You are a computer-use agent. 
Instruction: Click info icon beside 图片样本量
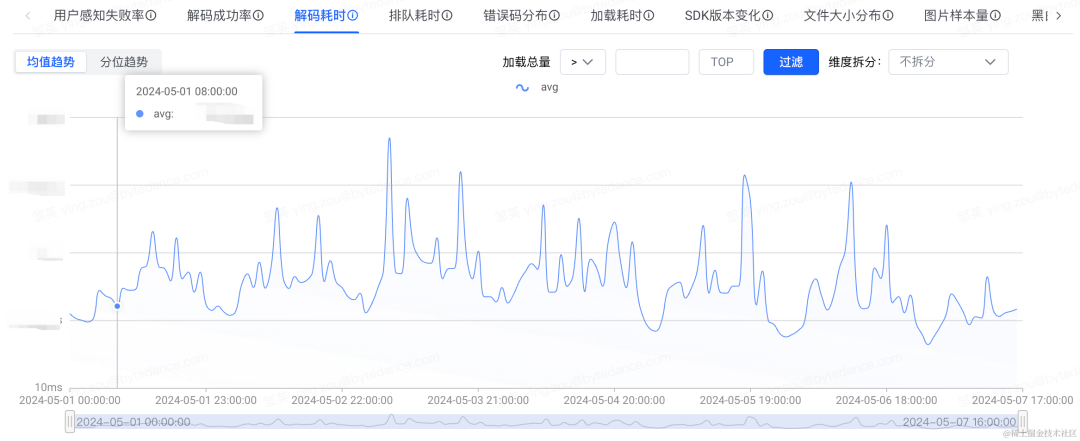(995, 15)
